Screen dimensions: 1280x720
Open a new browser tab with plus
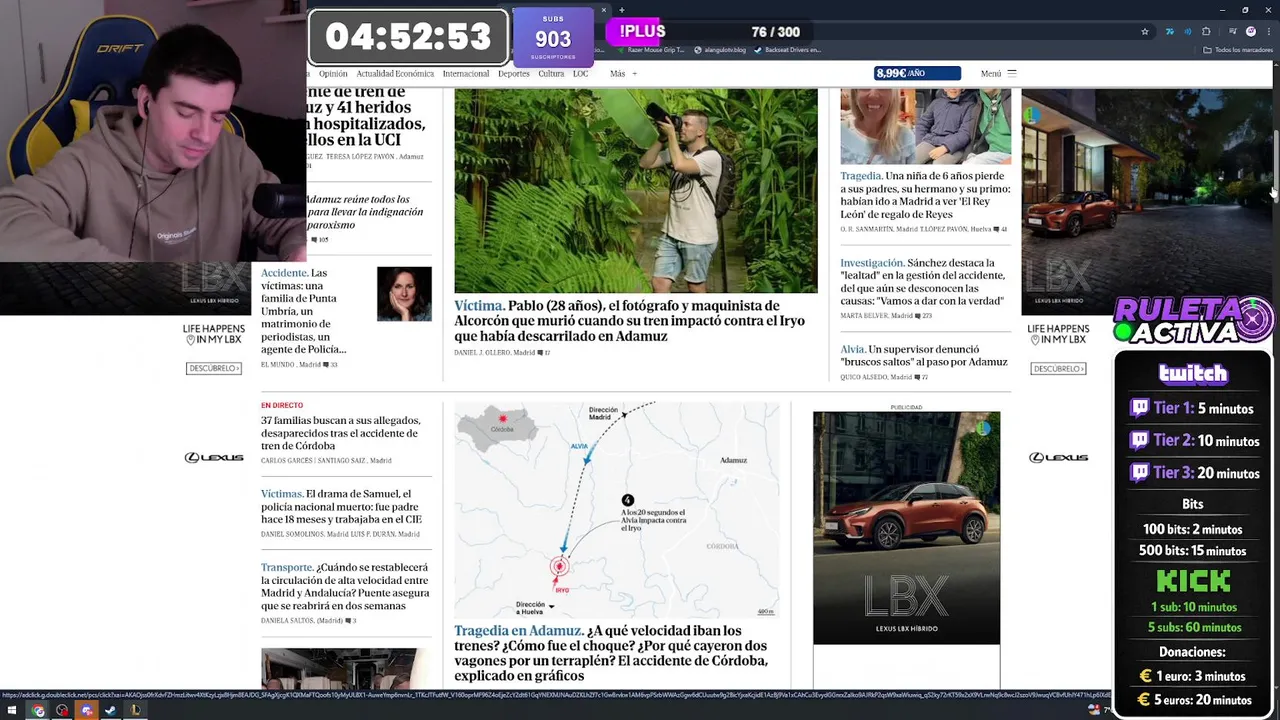coord(621,10)
